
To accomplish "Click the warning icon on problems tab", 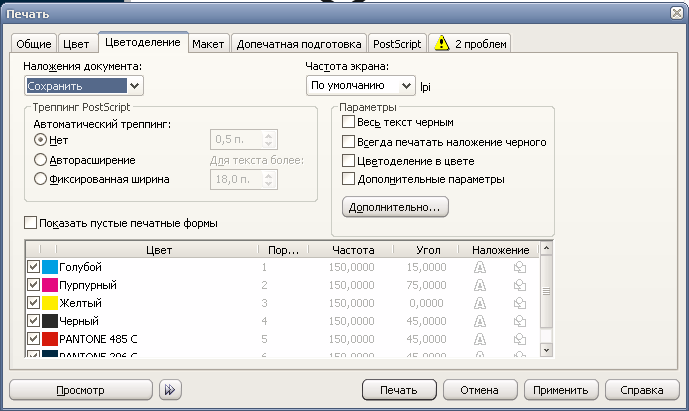I will tap(442, 43).
